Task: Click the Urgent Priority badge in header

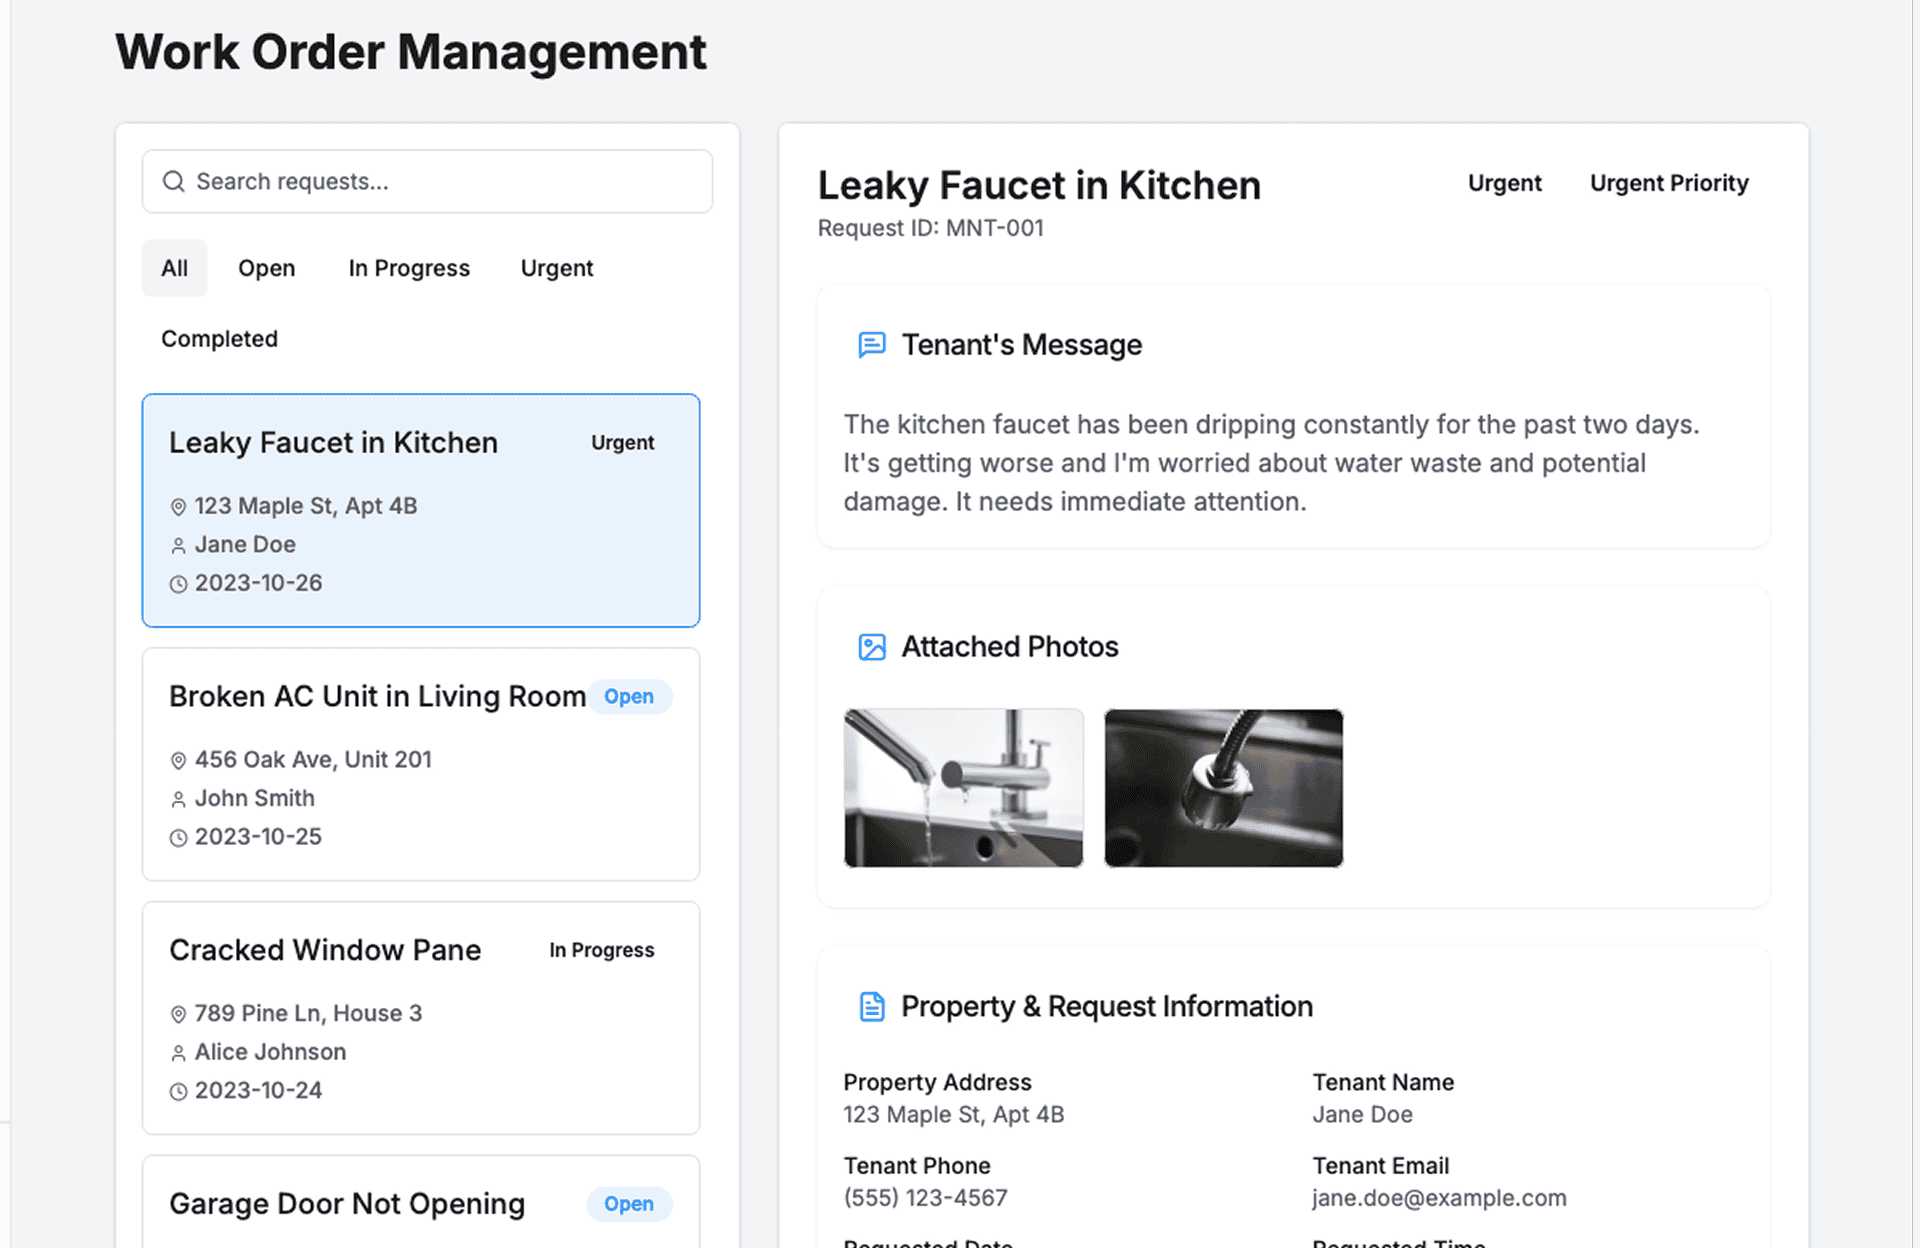Action: click(x=1668, y=183)
